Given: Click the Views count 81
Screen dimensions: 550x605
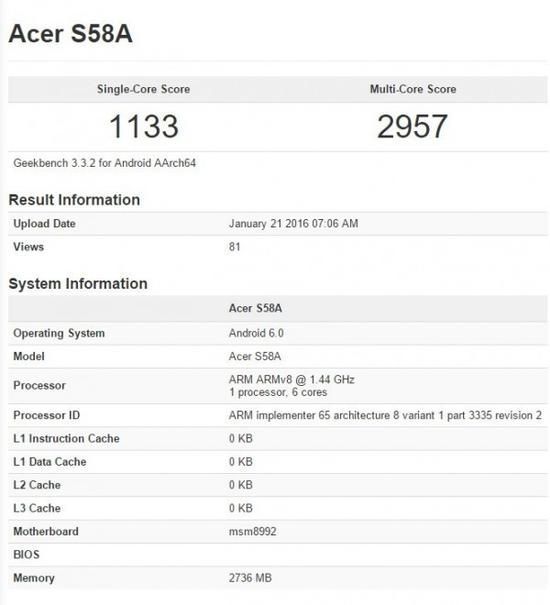Looking at the screenshot, I should (234, 247).
